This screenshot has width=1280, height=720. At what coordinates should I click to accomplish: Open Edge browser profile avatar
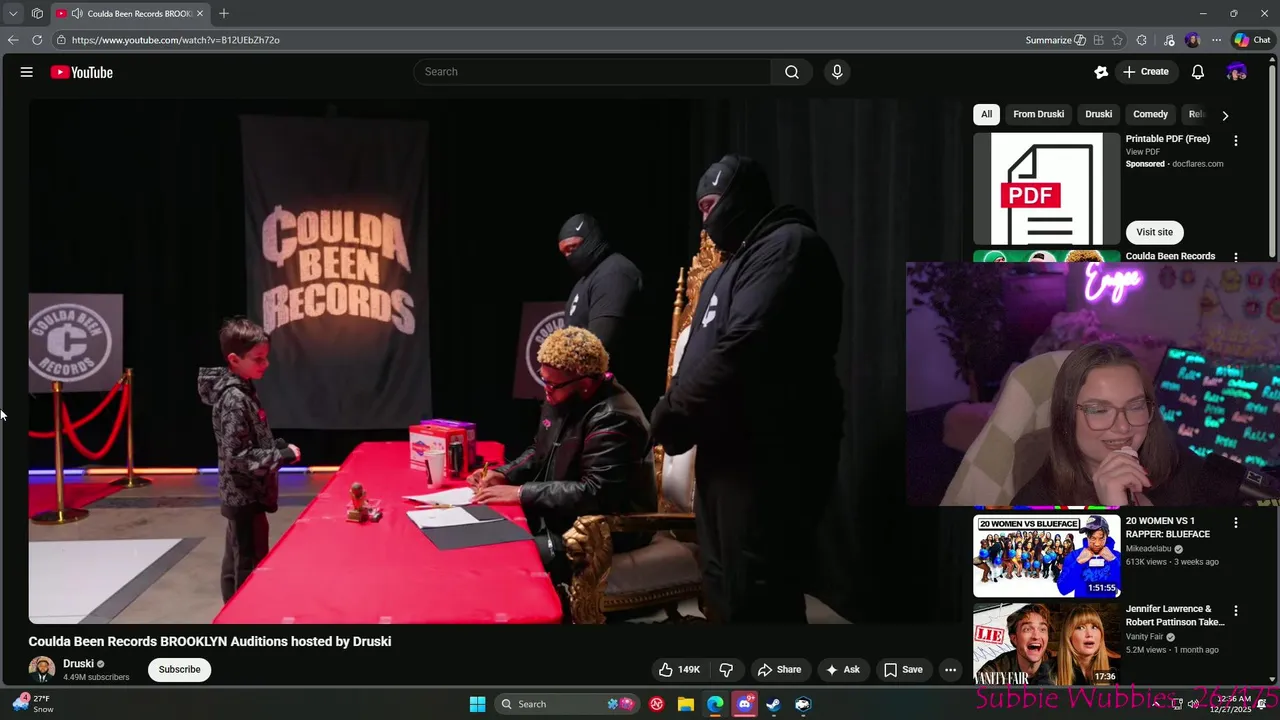click(1192, 40)
